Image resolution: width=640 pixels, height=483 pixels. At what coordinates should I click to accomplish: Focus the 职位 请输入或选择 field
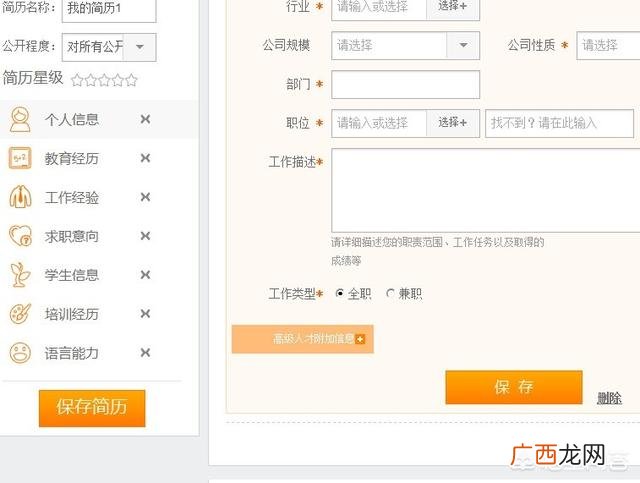coord(379,123)
